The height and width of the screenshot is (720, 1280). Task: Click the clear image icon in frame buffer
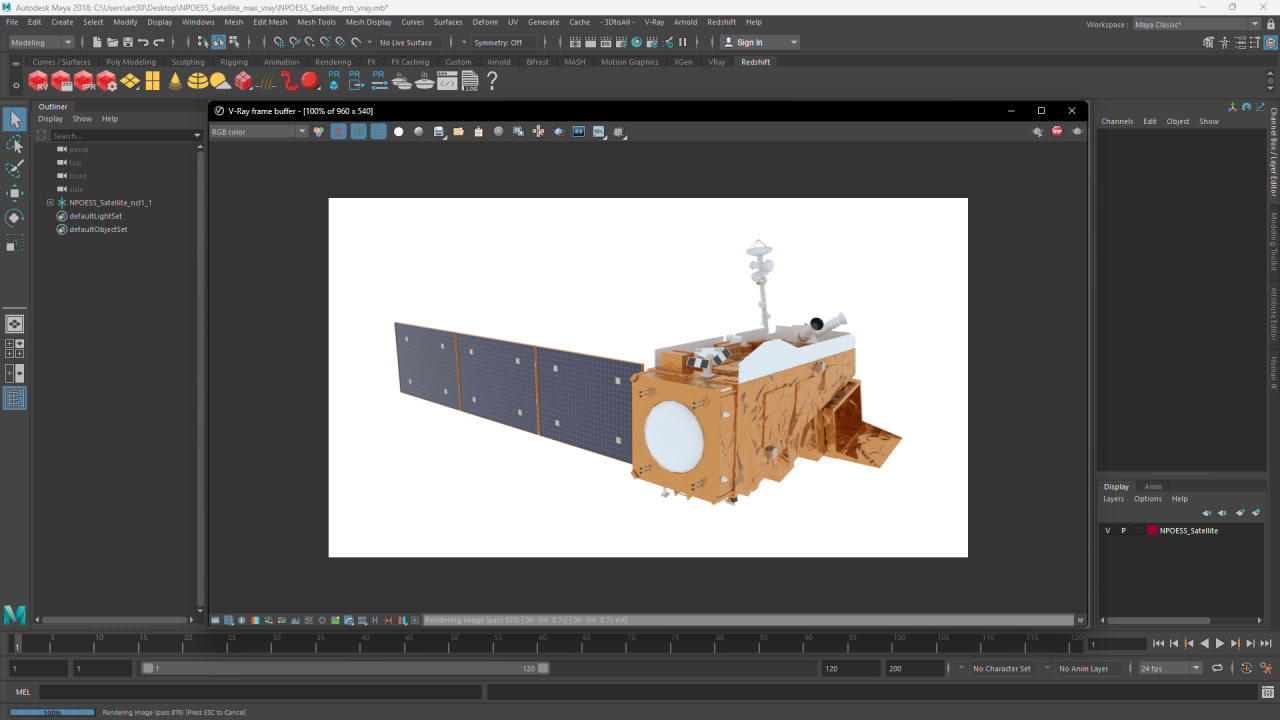(478, 131)
